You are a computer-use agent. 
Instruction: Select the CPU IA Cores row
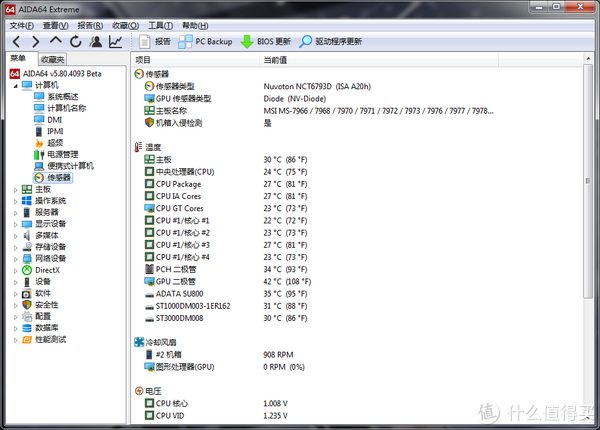357,196
